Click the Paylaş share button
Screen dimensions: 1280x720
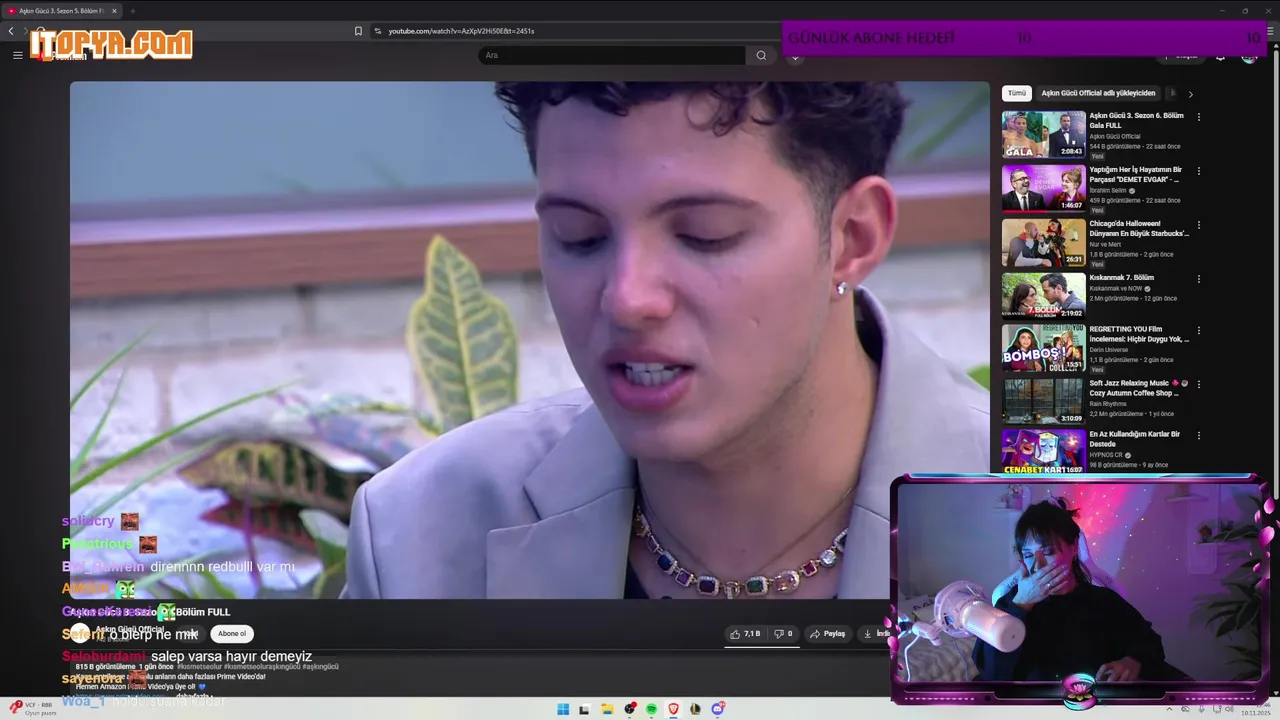[x=828, y=634]
